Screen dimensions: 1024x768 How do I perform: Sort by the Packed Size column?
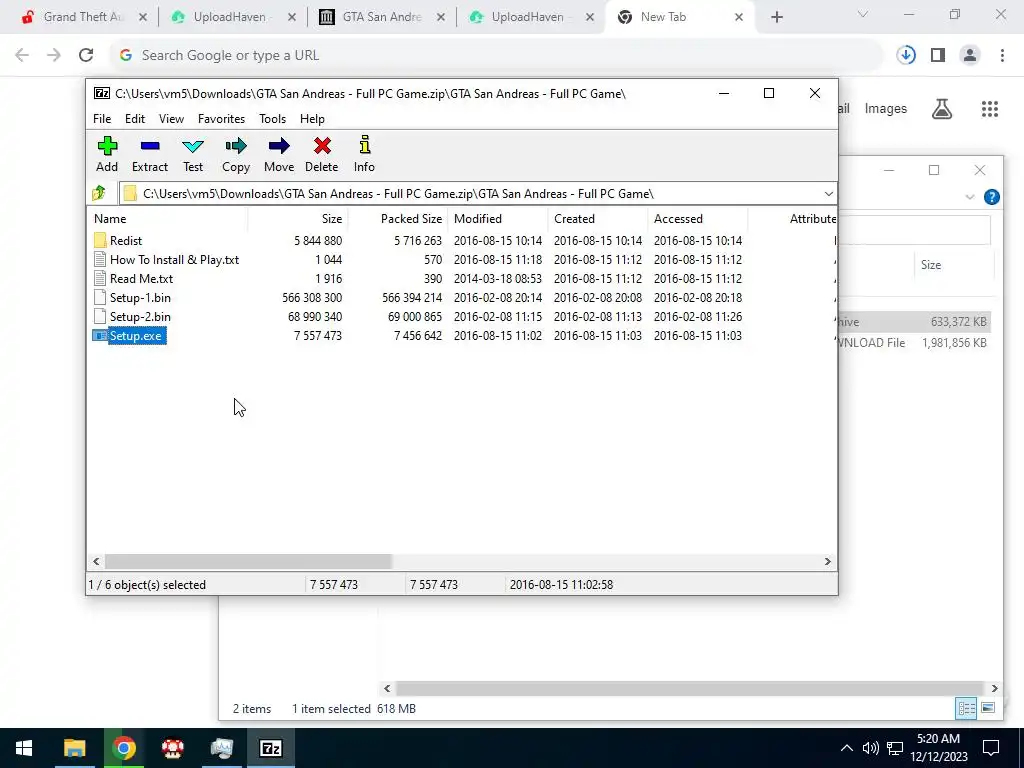coord(397,219)
